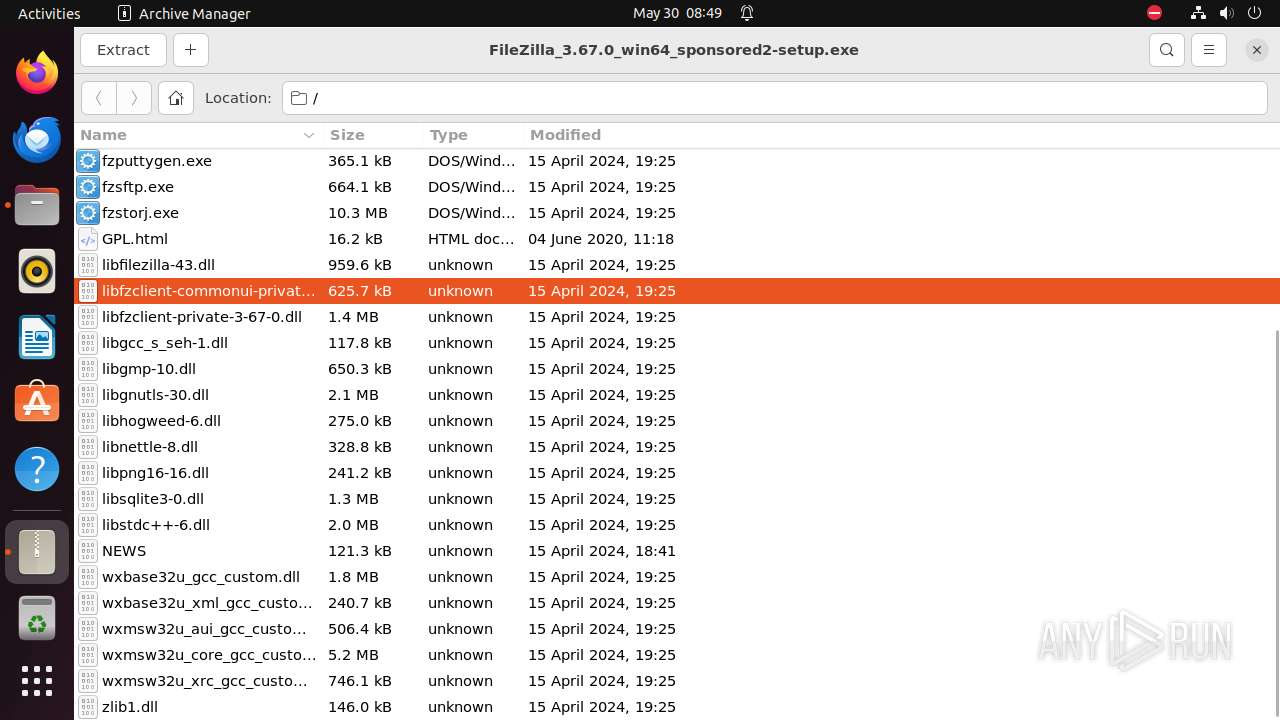
Task: Select the fzstorj.exe file icon
Action: (x=88, y=213)
